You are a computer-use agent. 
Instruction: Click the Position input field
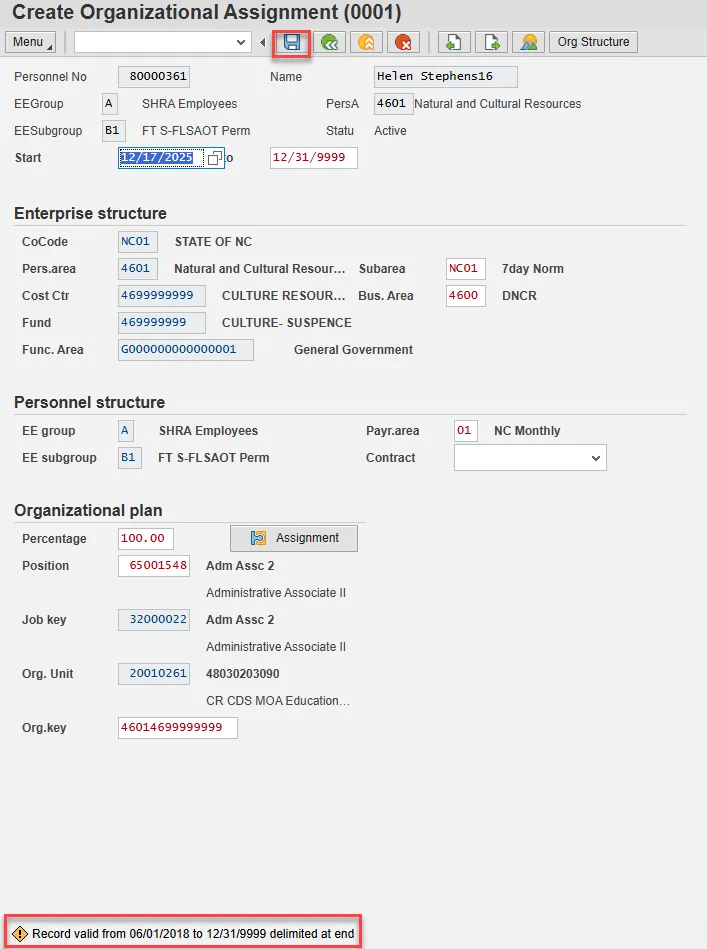pos(153,566)
